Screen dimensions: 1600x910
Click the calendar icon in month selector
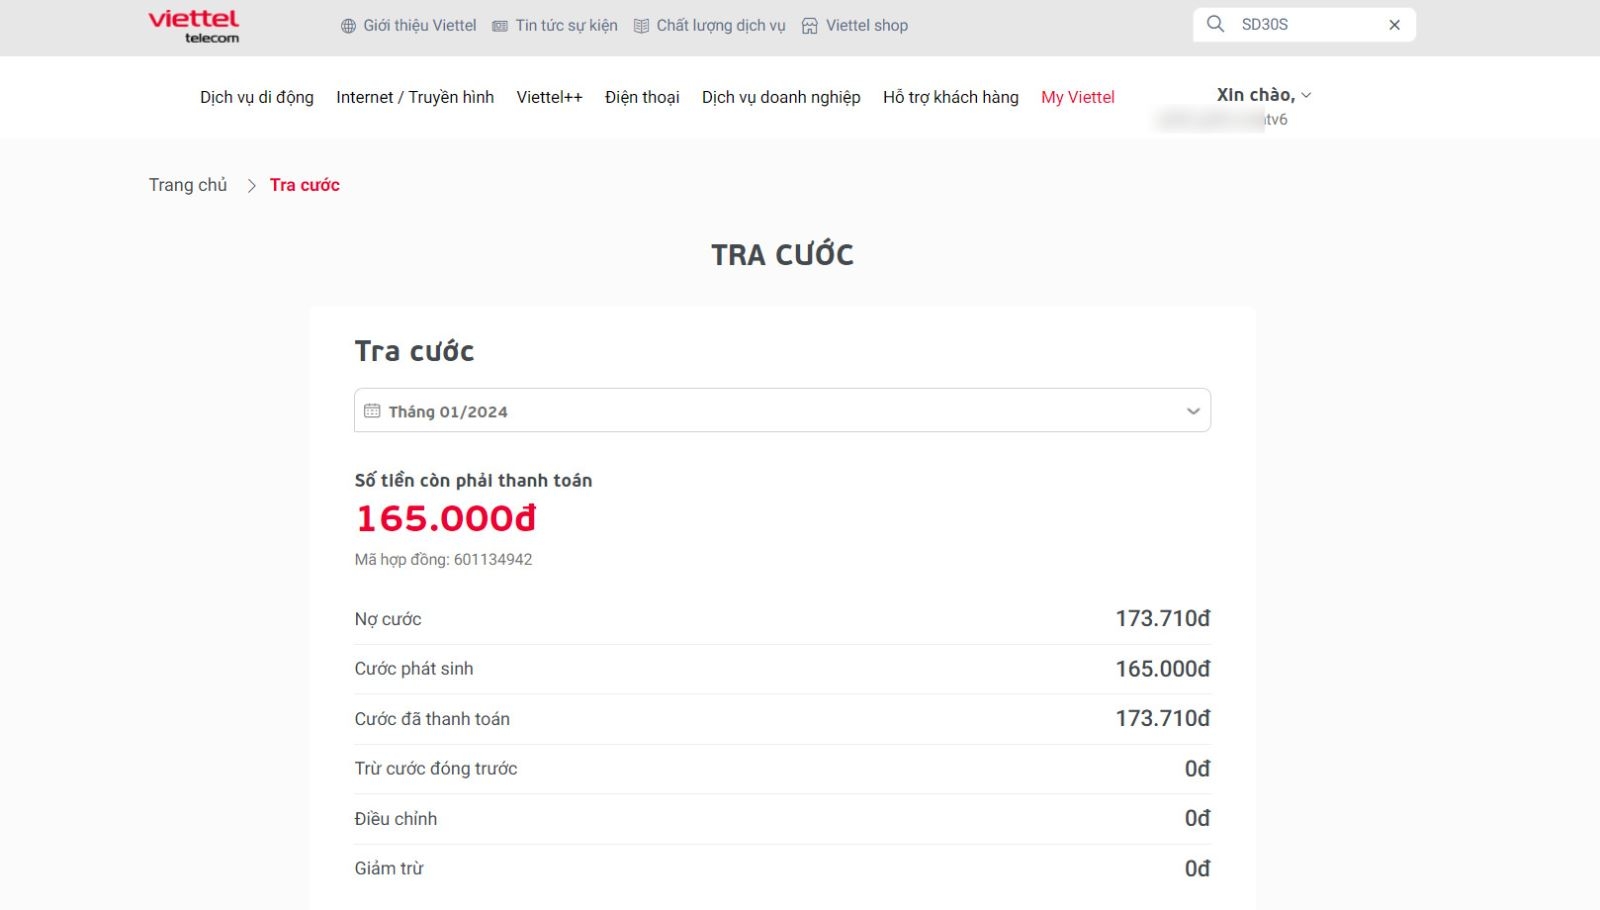pyautogui.click(x=372, y=411)
